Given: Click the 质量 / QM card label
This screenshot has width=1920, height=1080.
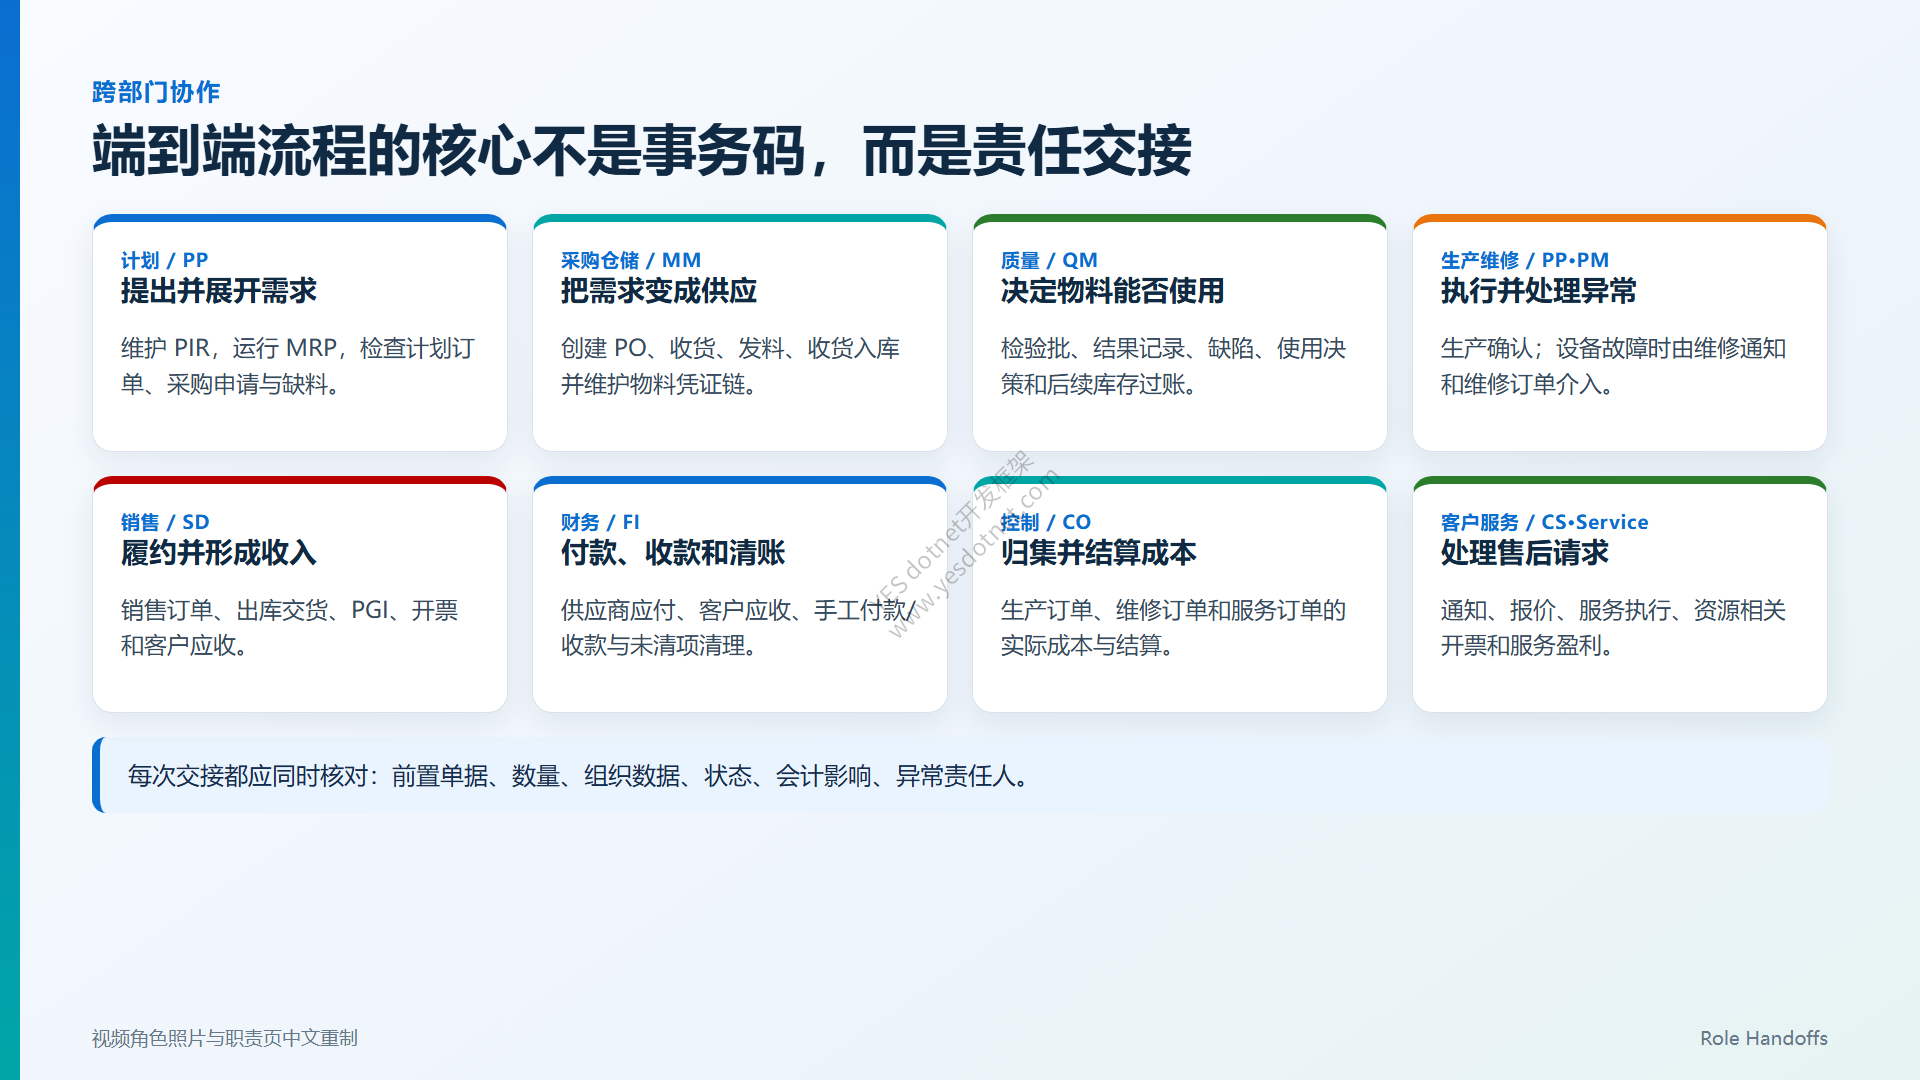Looking at the screenshot, I should [1049, 260].
